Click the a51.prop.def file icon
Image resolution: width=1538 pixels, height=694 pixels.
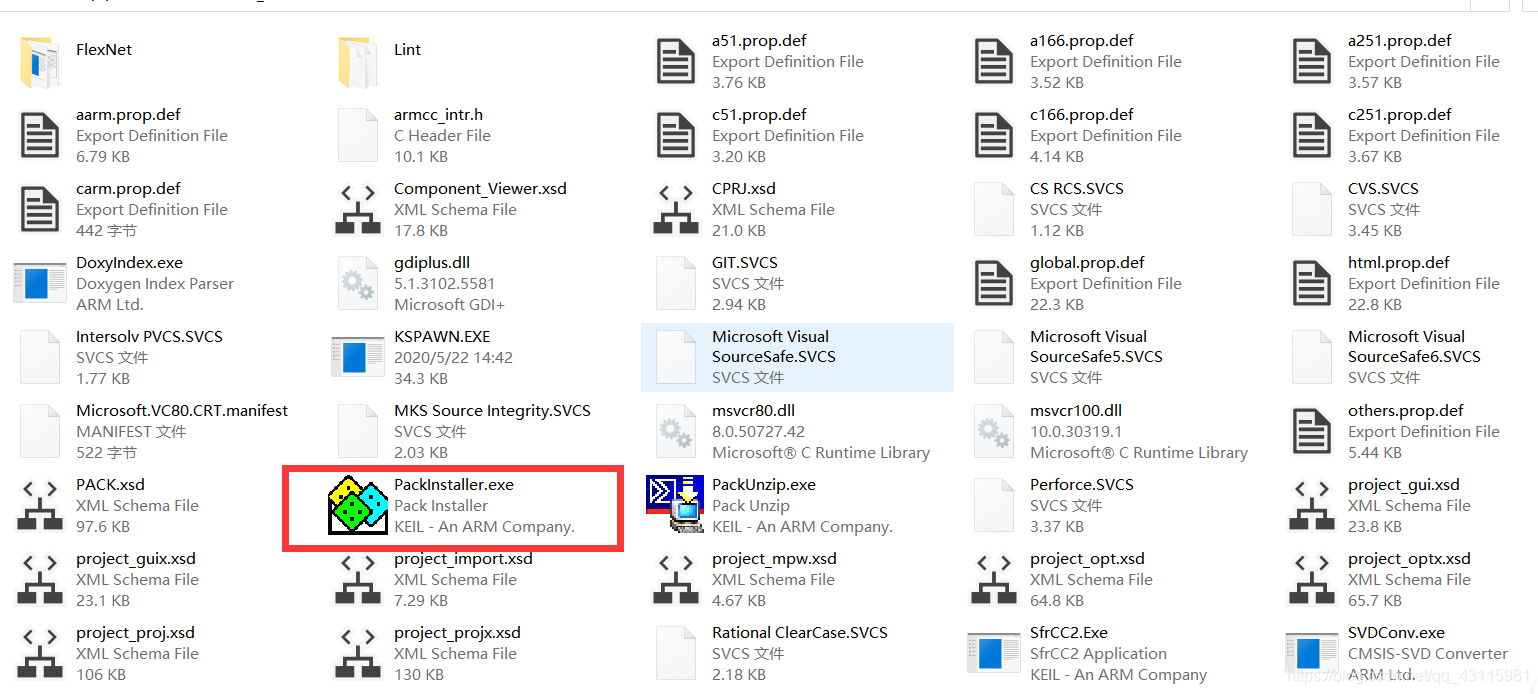676,62
